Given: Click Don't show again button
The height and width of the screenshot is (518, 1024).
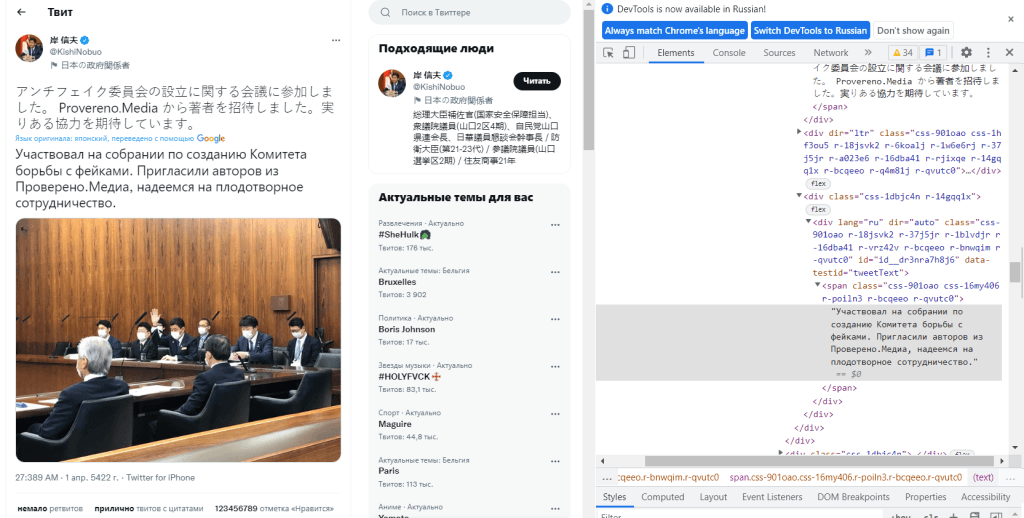Looking at the screenshot, I should [913, 31].
